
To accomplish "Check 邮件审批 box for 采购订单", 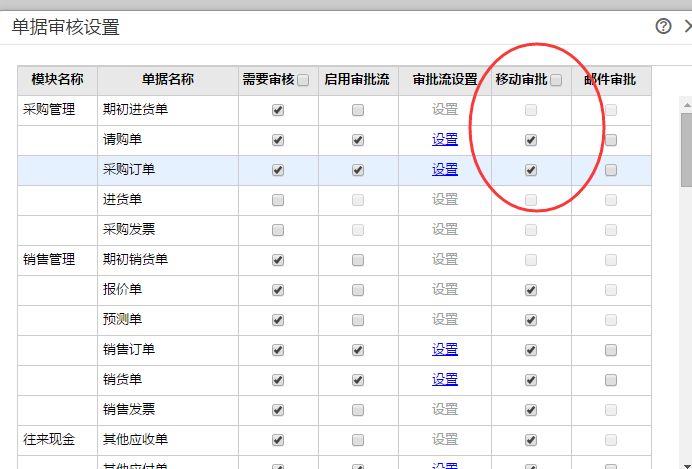I will pyautogui.click(x=611, y=170).
